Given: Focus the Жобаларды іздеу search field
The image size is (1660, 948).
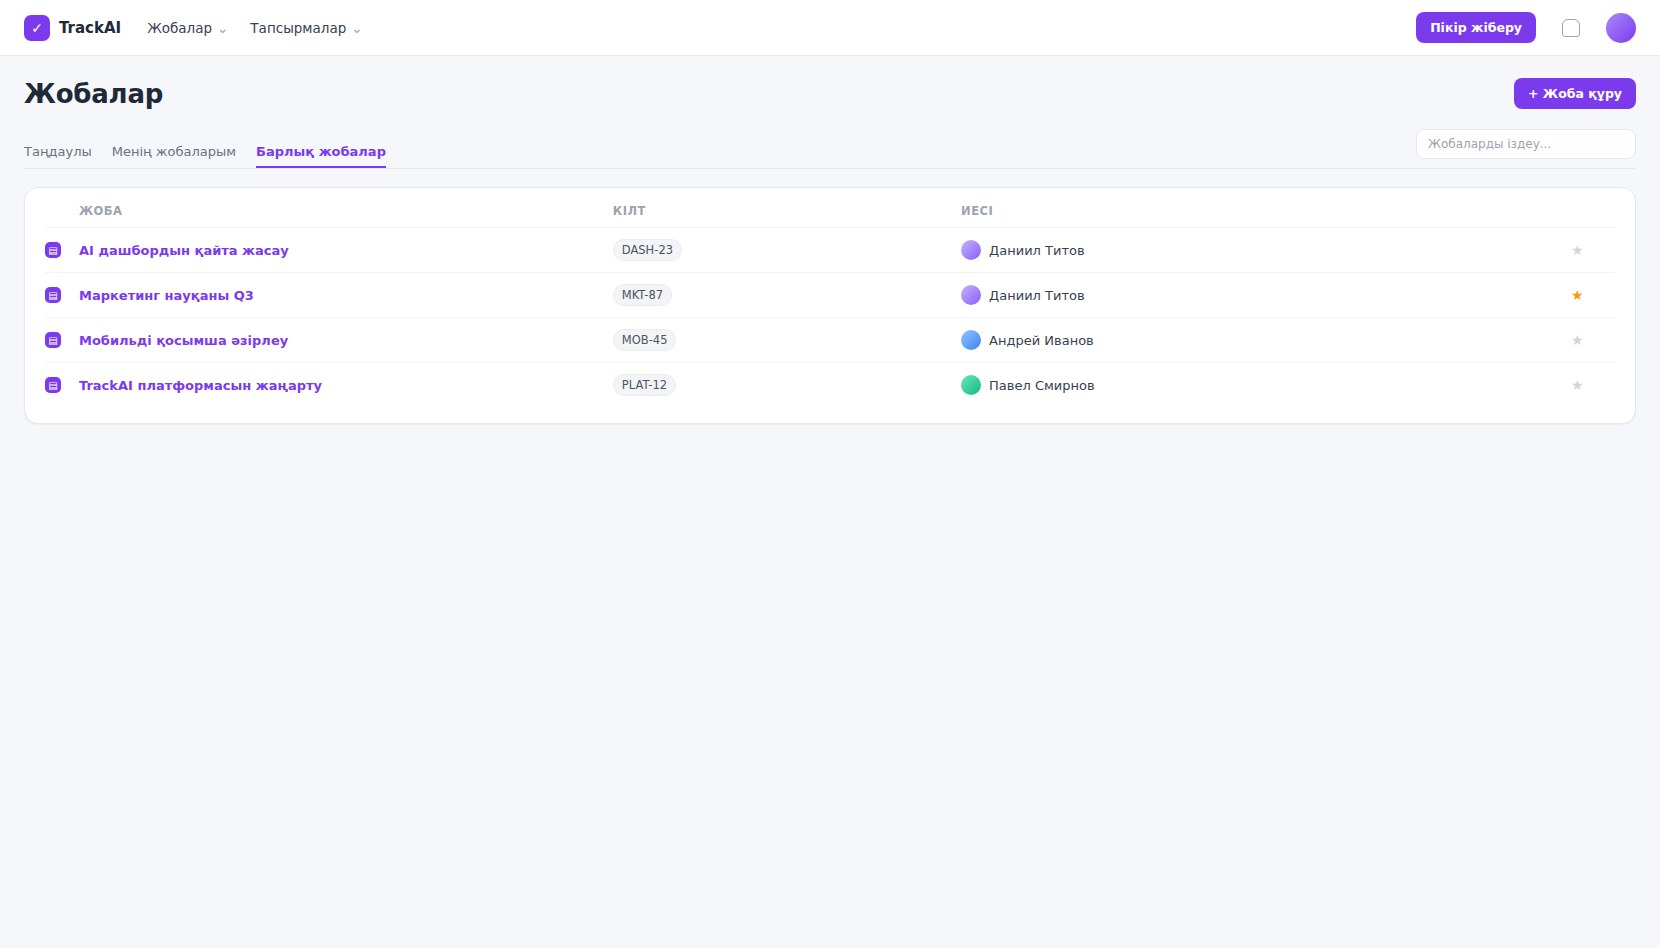Looking at the screenshot, I should [x=1526, y=144].
